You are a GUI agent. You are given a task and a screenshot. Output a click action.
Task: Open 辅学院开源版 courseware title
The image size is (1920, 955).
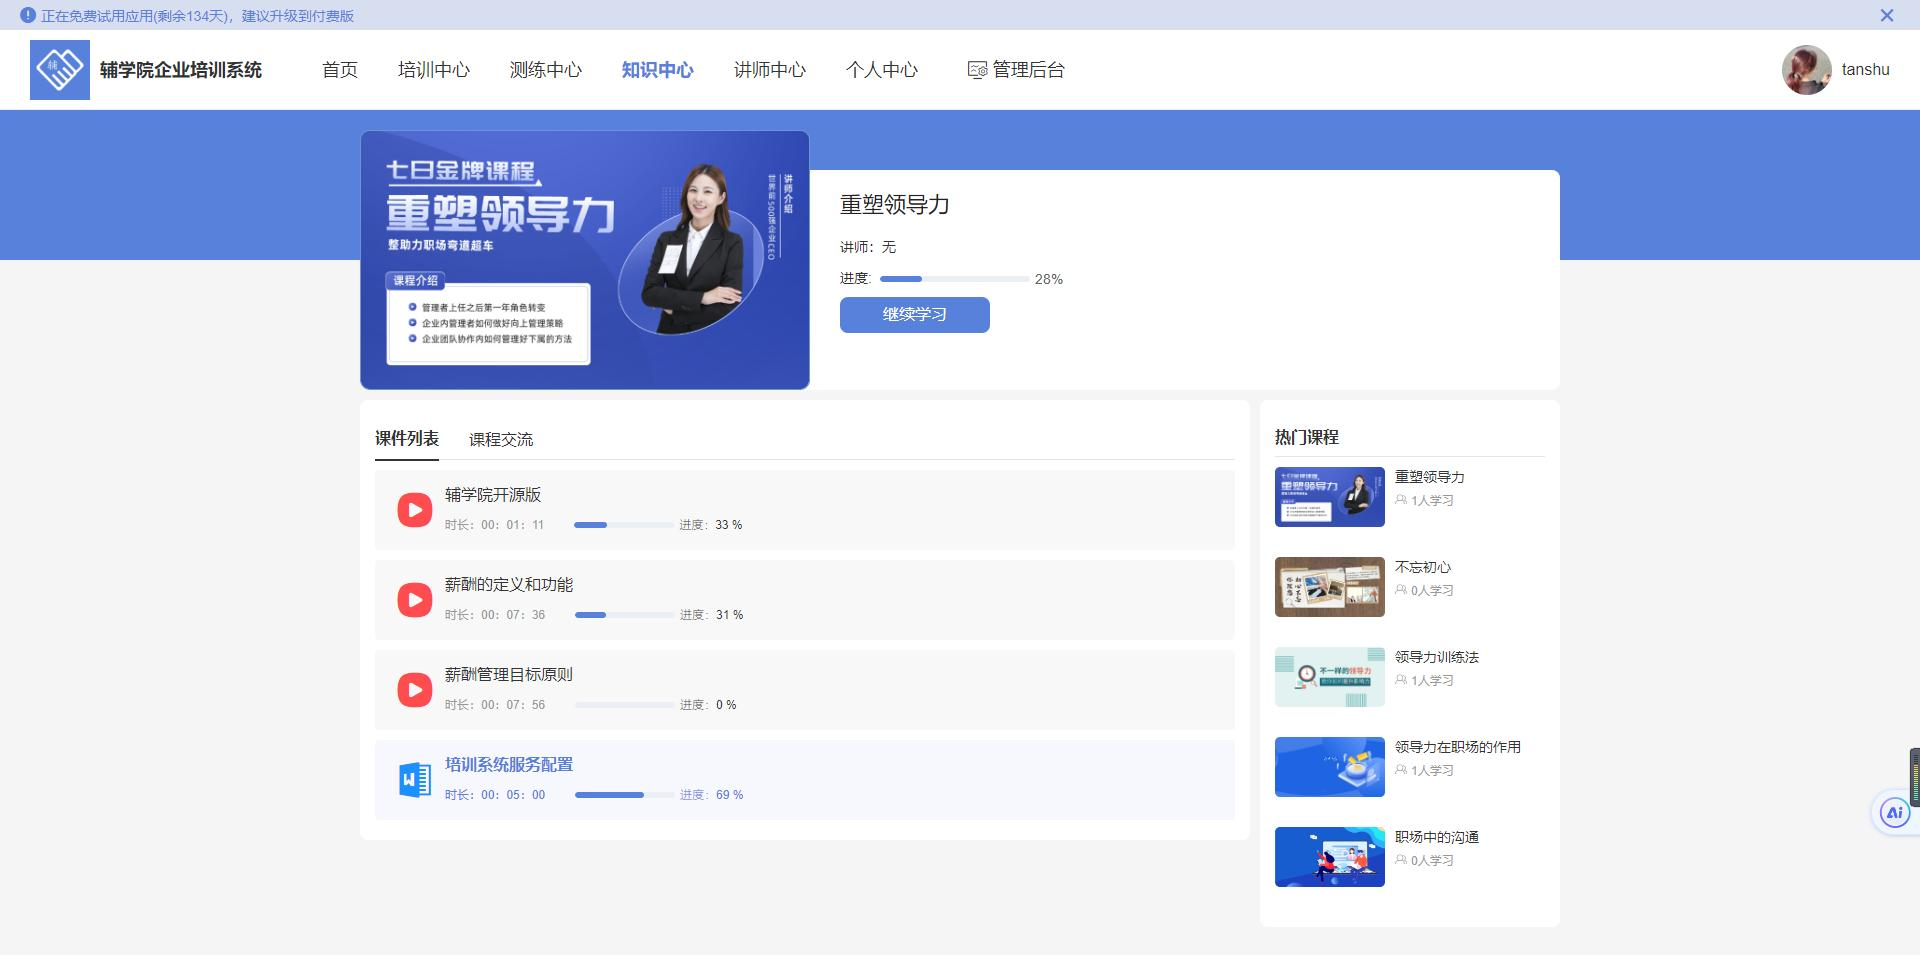coord(493,495)
